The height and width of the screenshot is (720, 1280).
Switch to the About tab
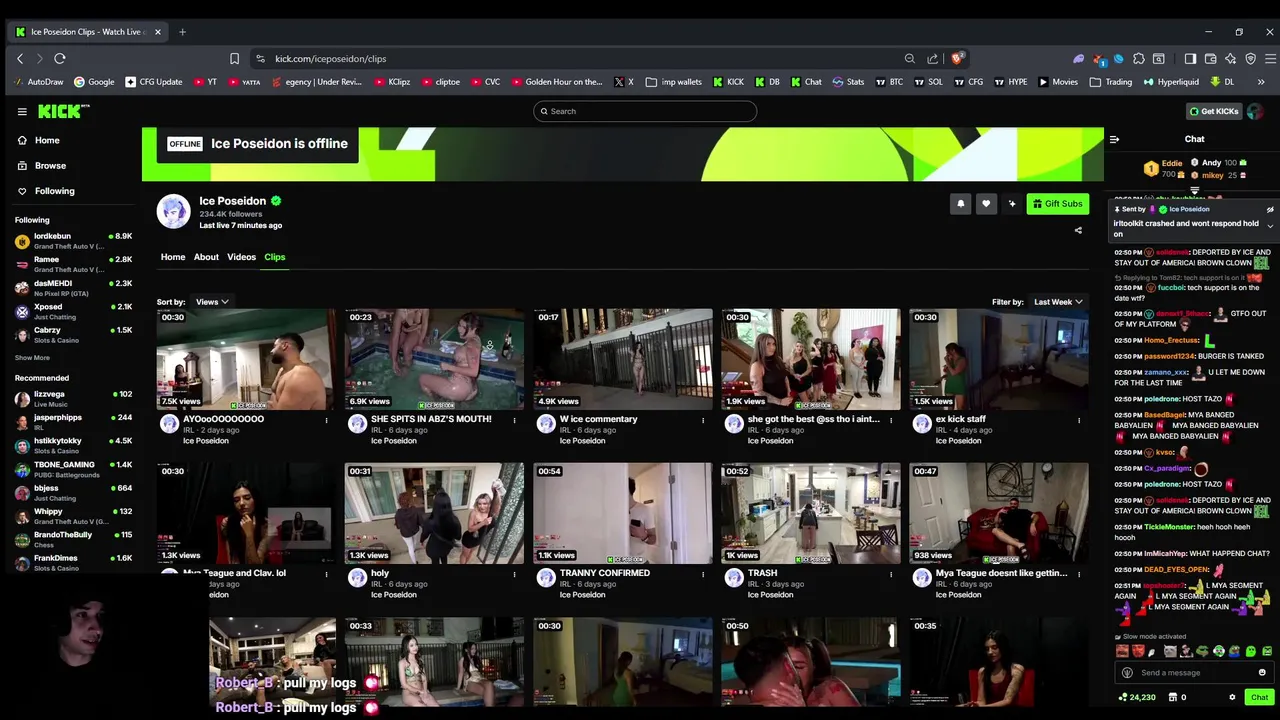click(206, 257)
